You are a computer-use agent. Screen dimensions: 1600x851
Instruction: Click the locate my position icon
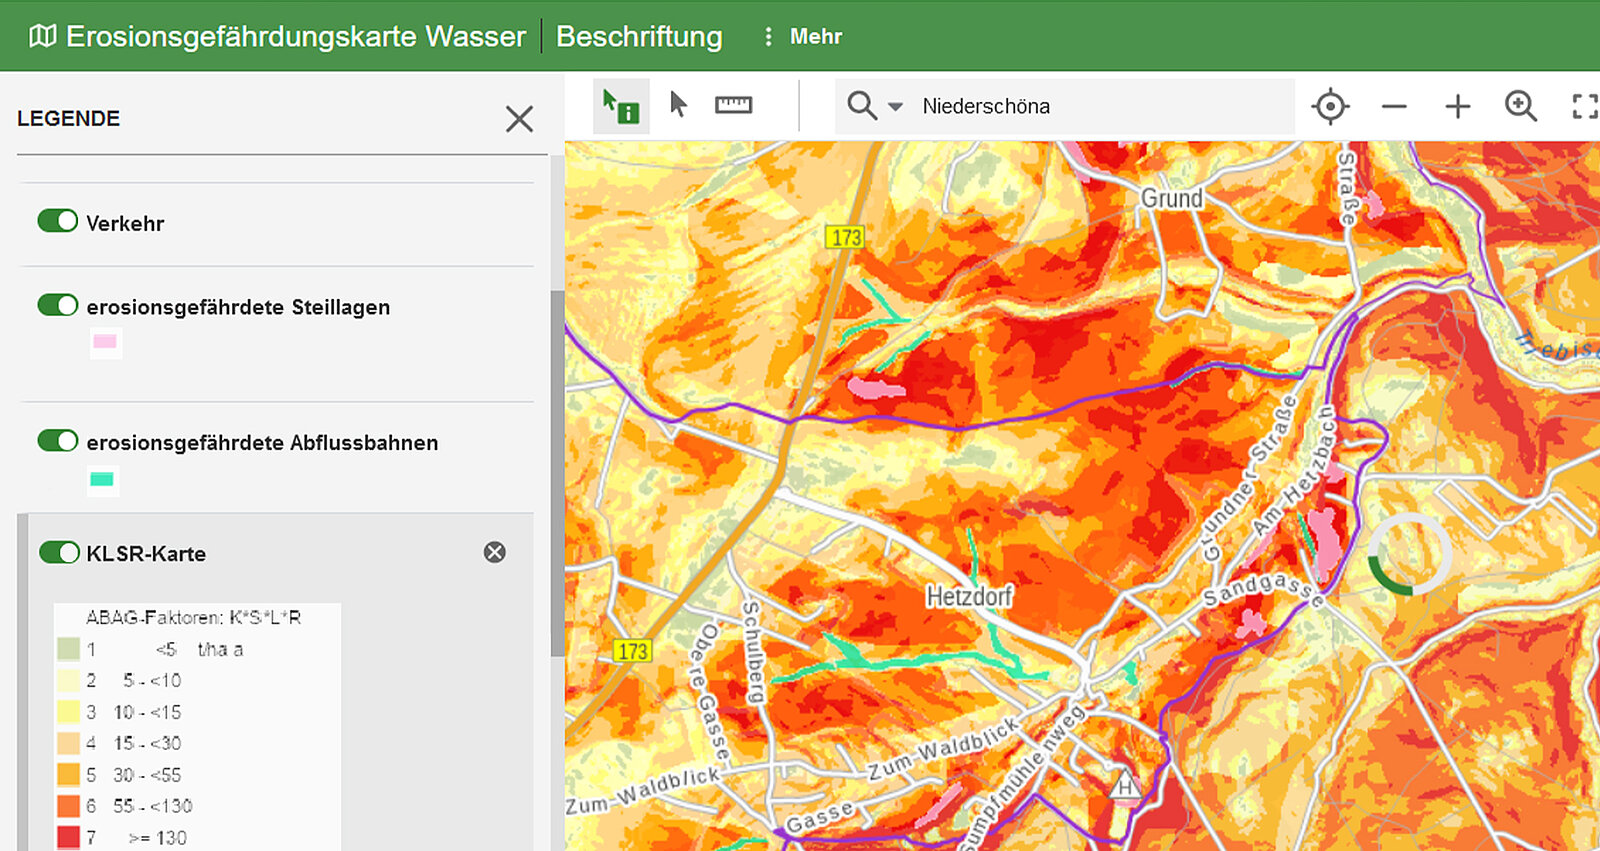pos(1330,106)
